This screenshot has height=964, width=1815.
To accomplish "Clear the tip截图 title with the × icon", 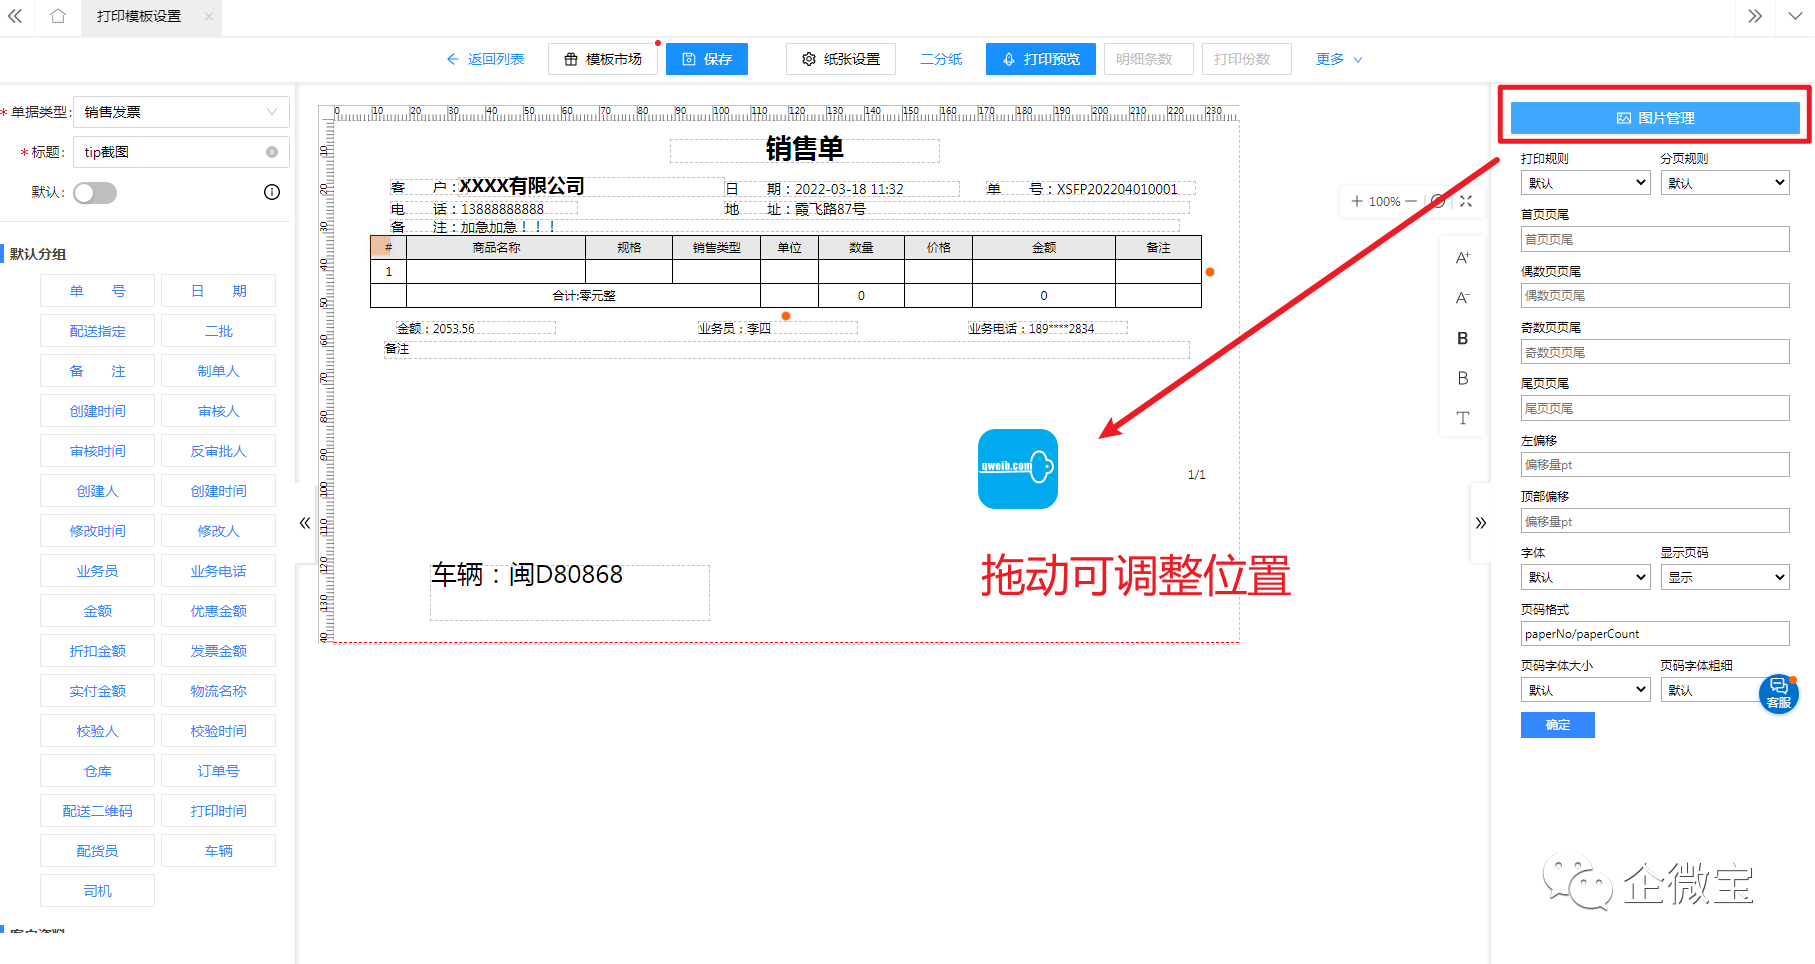I will tap(271, 151).
